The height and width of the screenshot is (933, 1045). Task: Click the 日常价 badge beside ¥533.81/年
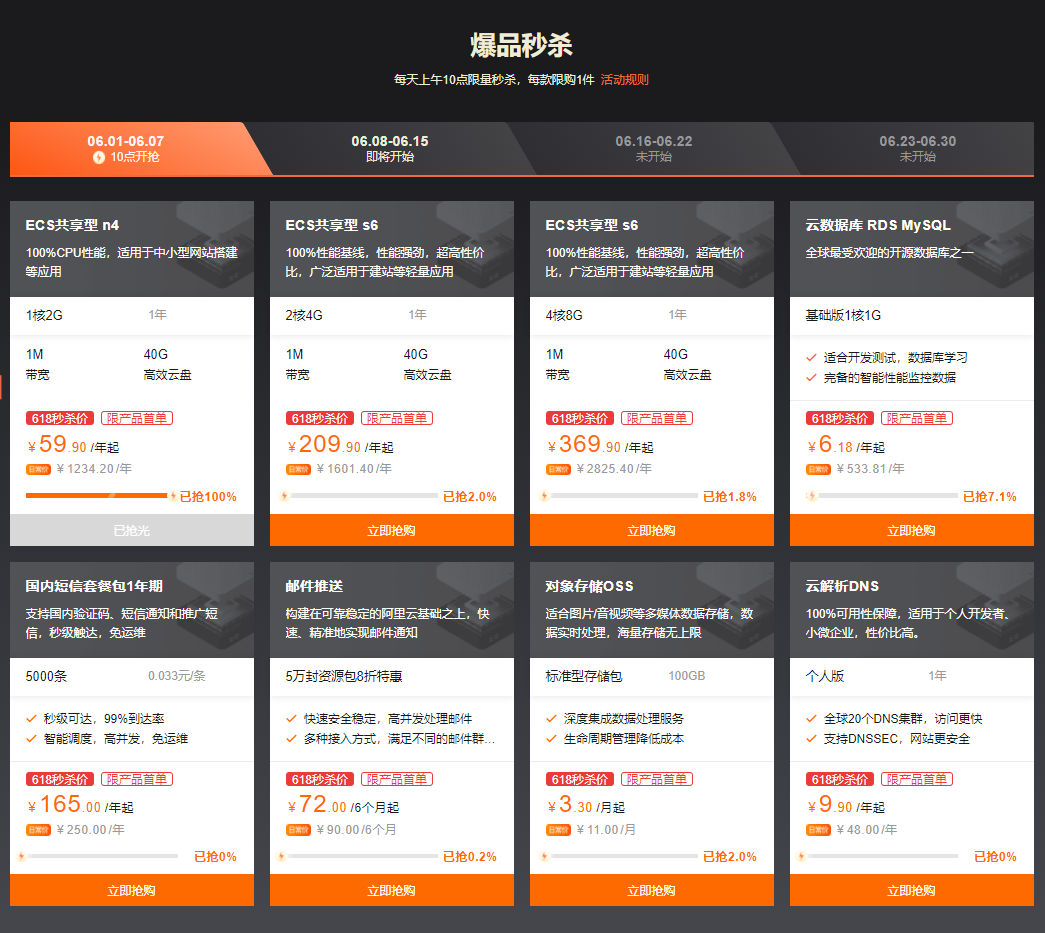[x=818, y=469]
